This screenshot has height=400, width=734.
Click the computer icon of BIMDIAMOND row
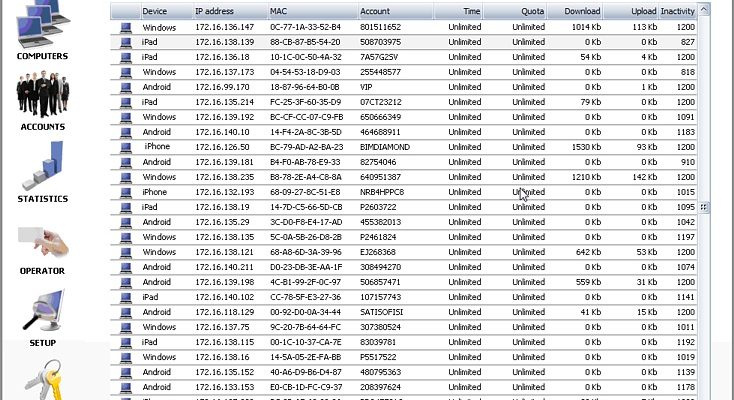click(125, 148)
